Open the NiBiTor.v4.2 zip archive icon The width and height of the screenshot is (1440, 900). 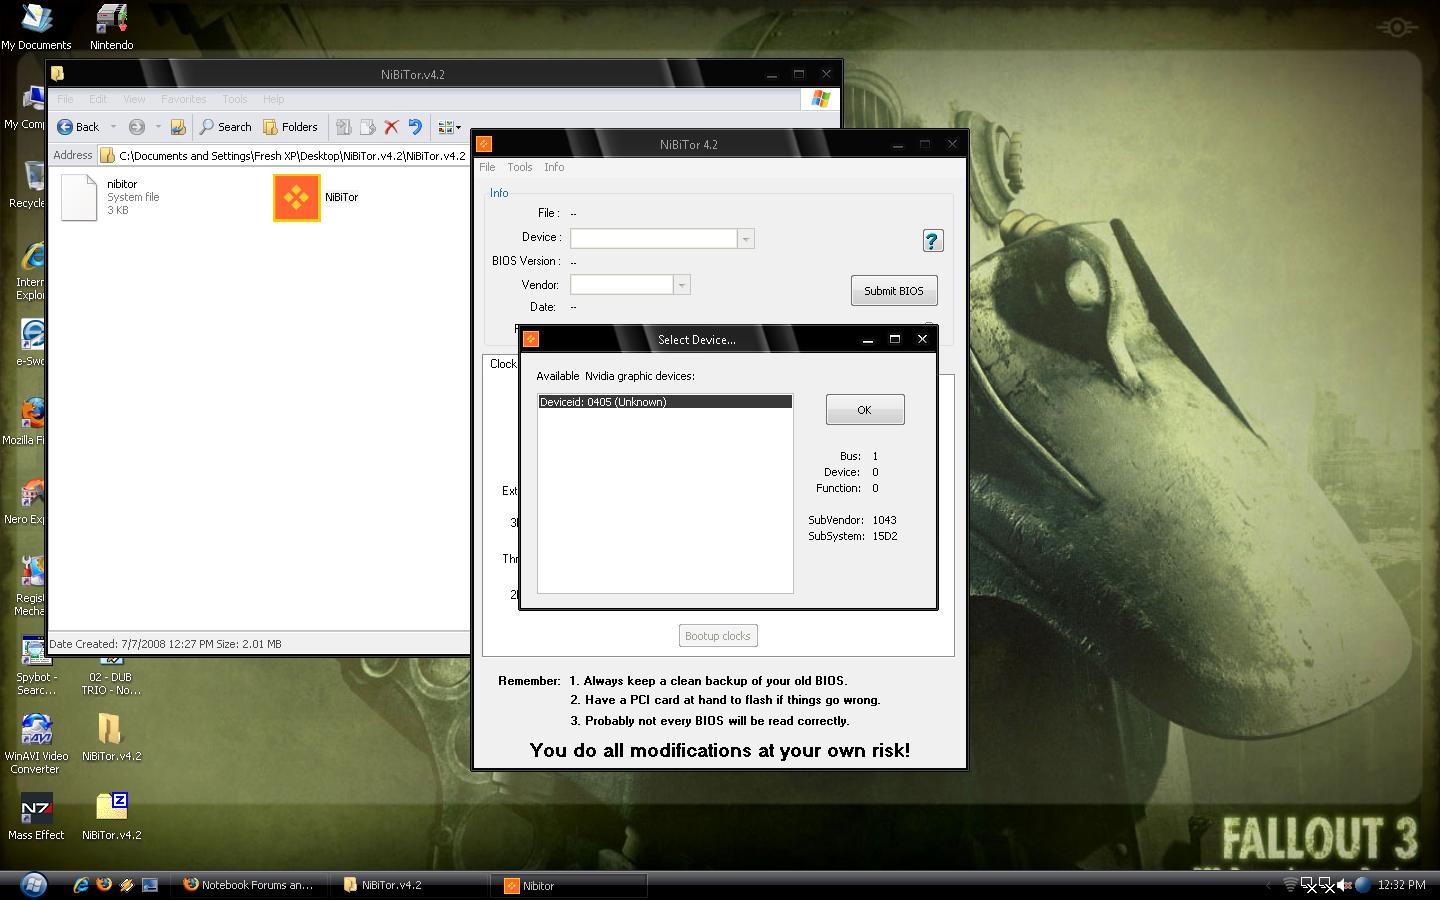[111, 816]
